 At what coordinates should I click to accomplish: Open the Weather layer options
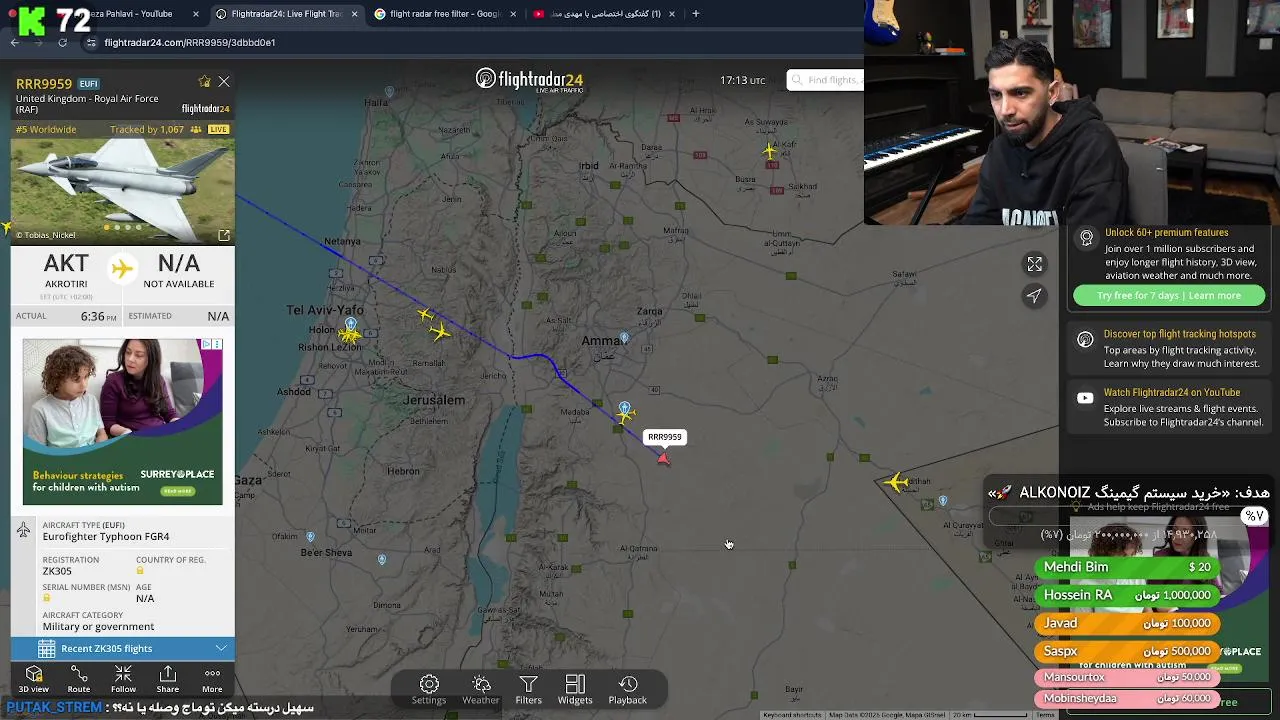[481, 689]
